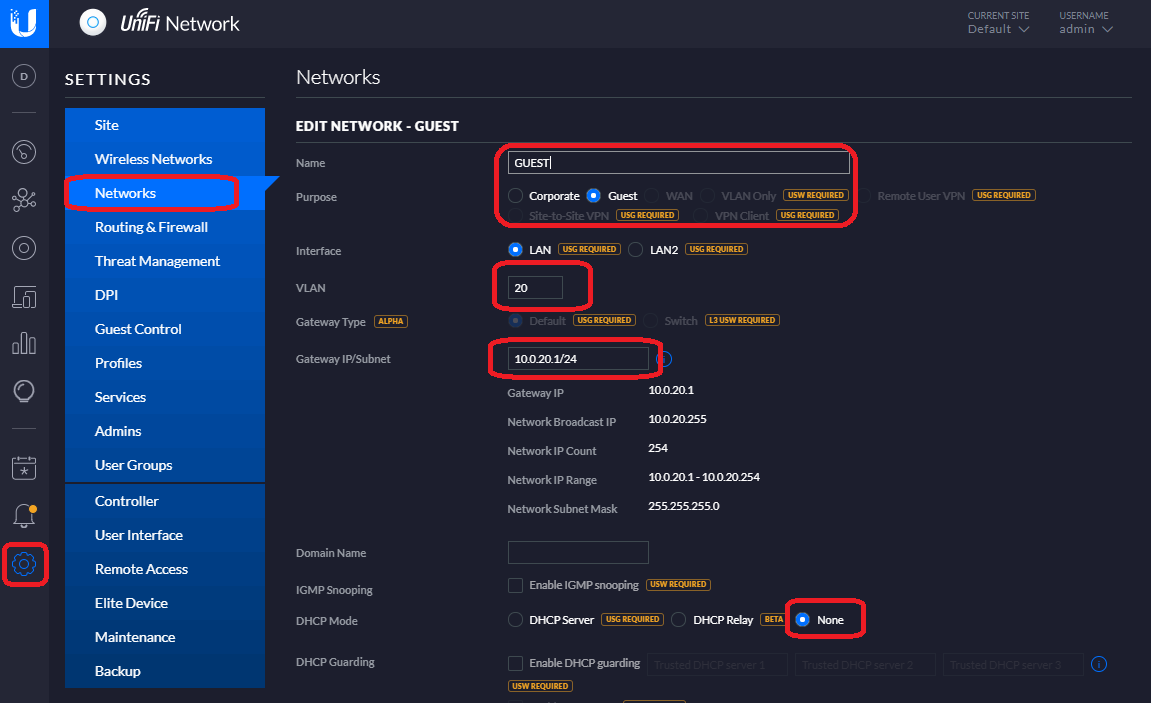Open the Events calendar sidebar icon
Viewport: 1151px width, 703px height.
(x=24, y=468)
